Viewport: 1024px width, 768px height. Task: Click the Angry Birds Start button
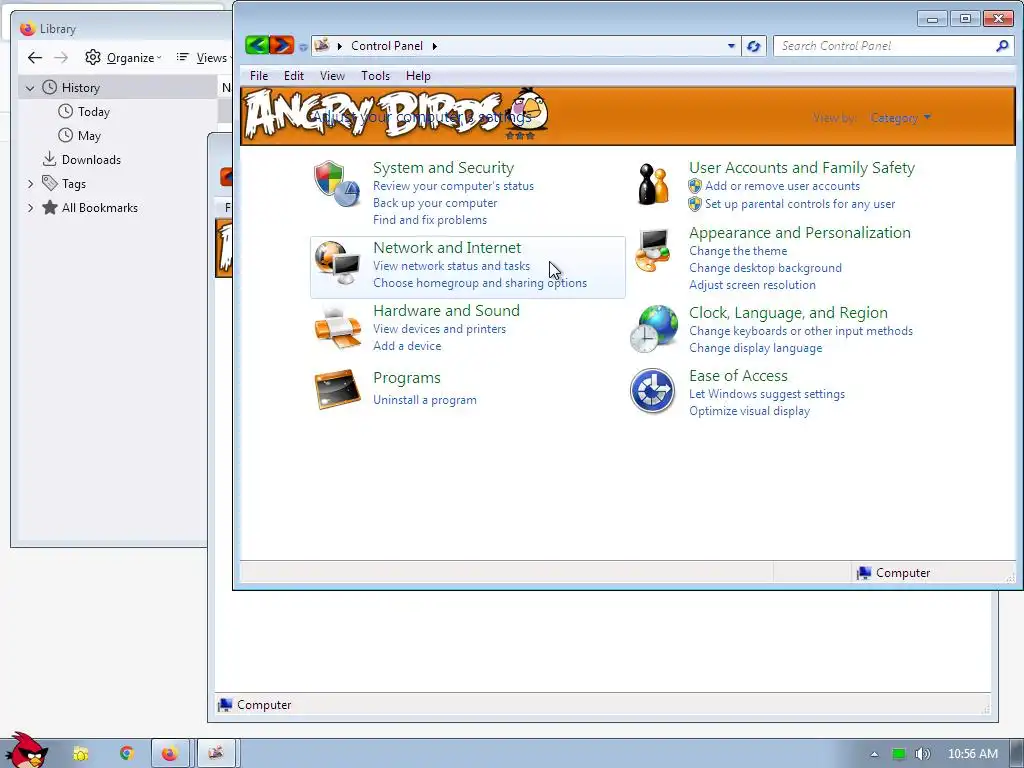pos(25,750)
